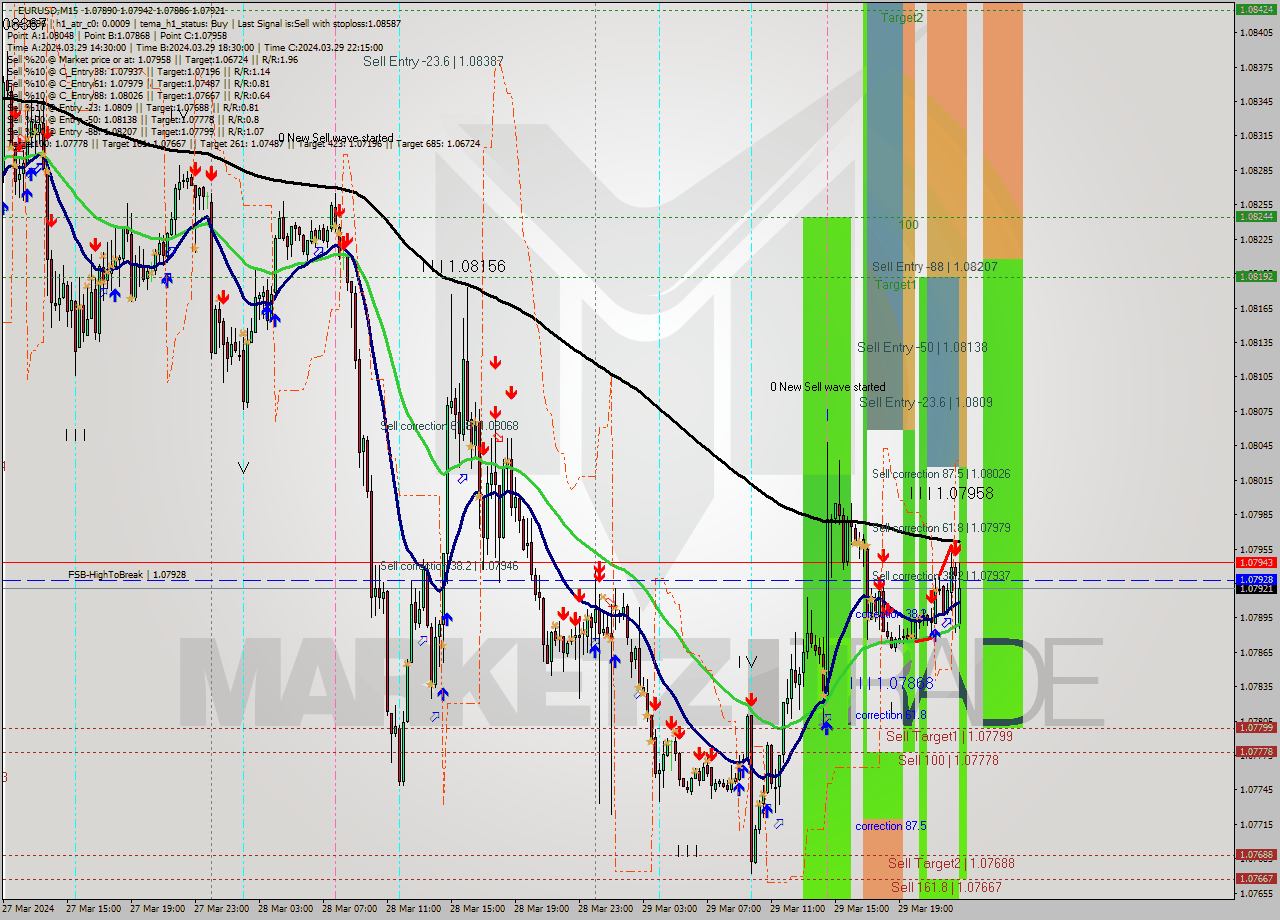The height and width of the screenshot is (920, 1280).
Task: Click the 1.08045 price scale value
Action: pos(1257,446)
